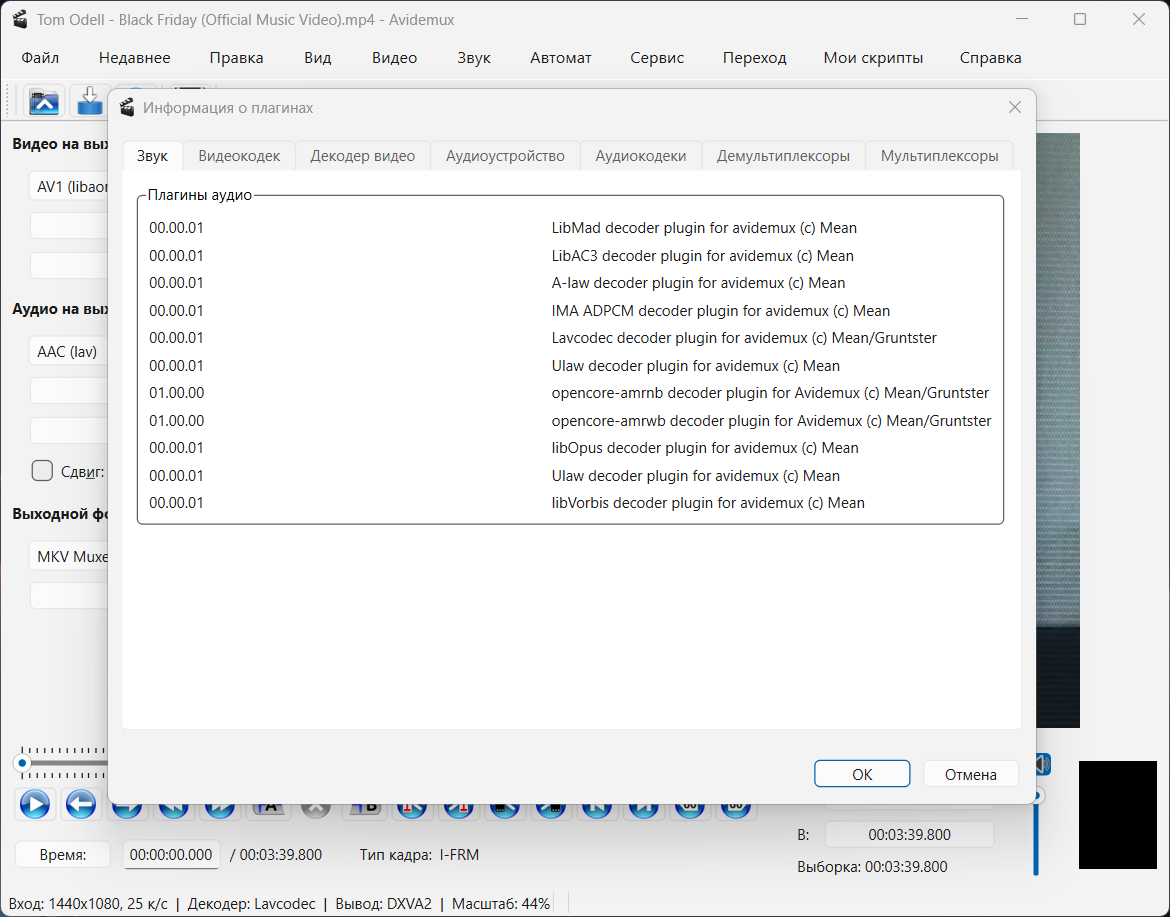Switch to the Видеокодек tab

[239, 156]
